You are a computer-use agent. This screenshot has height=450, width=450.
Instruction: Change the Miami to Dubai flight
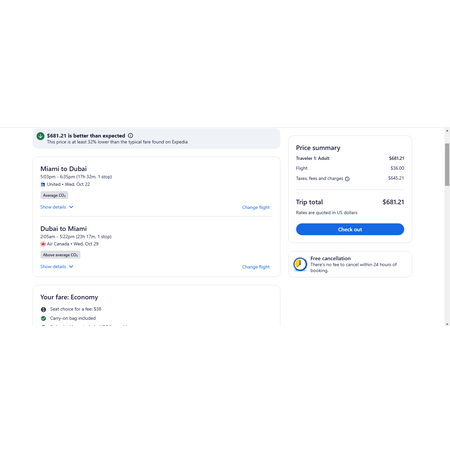pos(256,207)
